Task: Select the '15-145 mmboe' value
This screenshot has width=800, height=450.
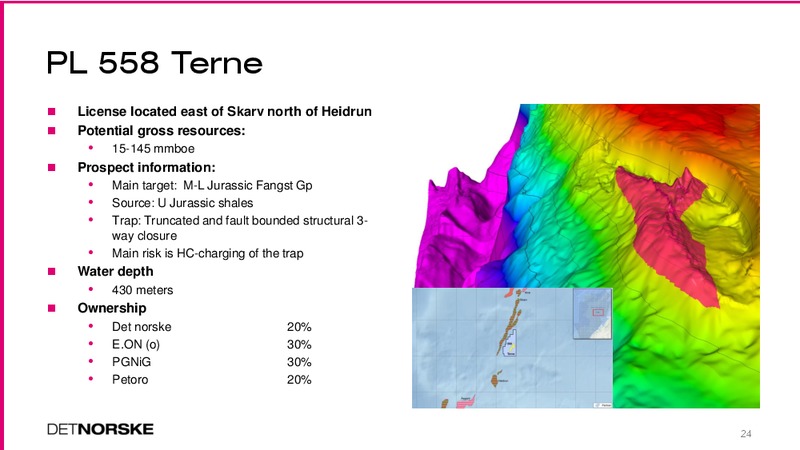Action: coord(153,148)
